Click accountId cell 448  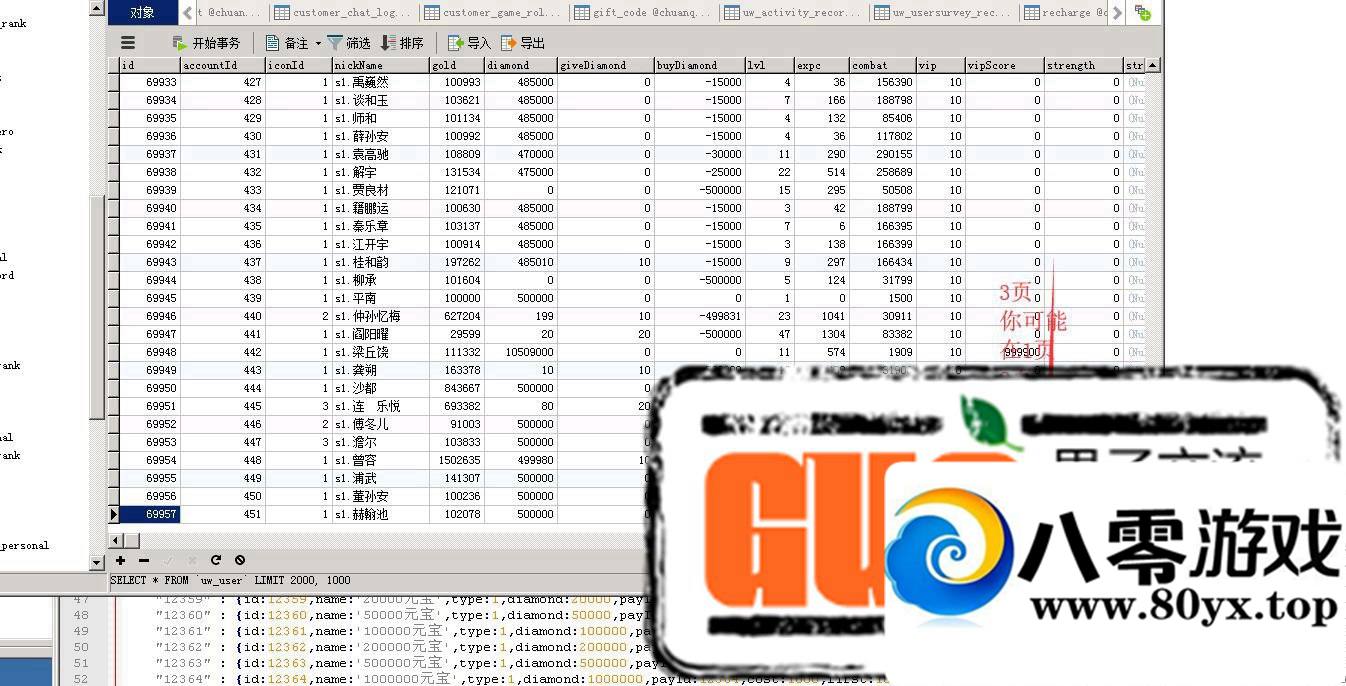pyautogui.click(x=223, y=460)
